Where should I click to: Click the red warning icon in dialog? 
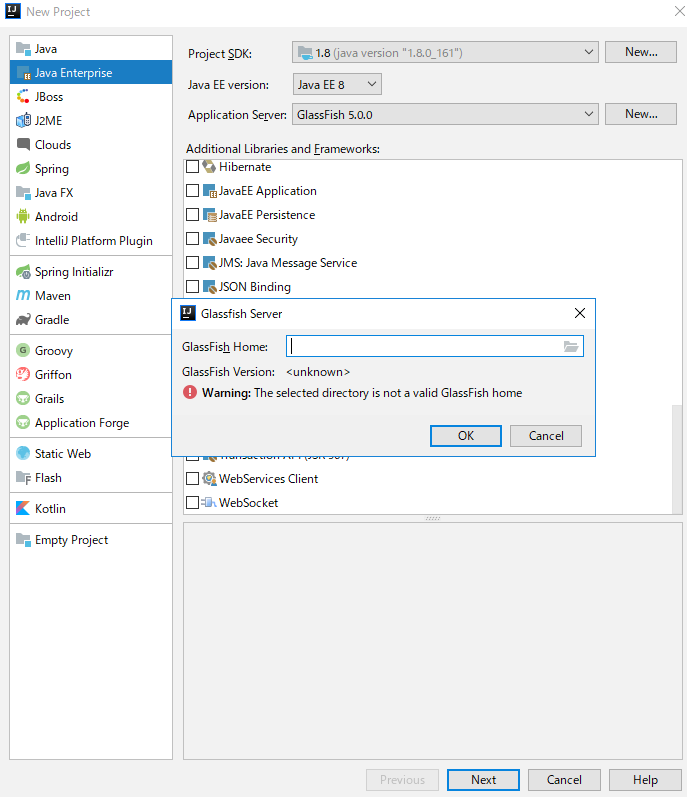click(190, 392)
